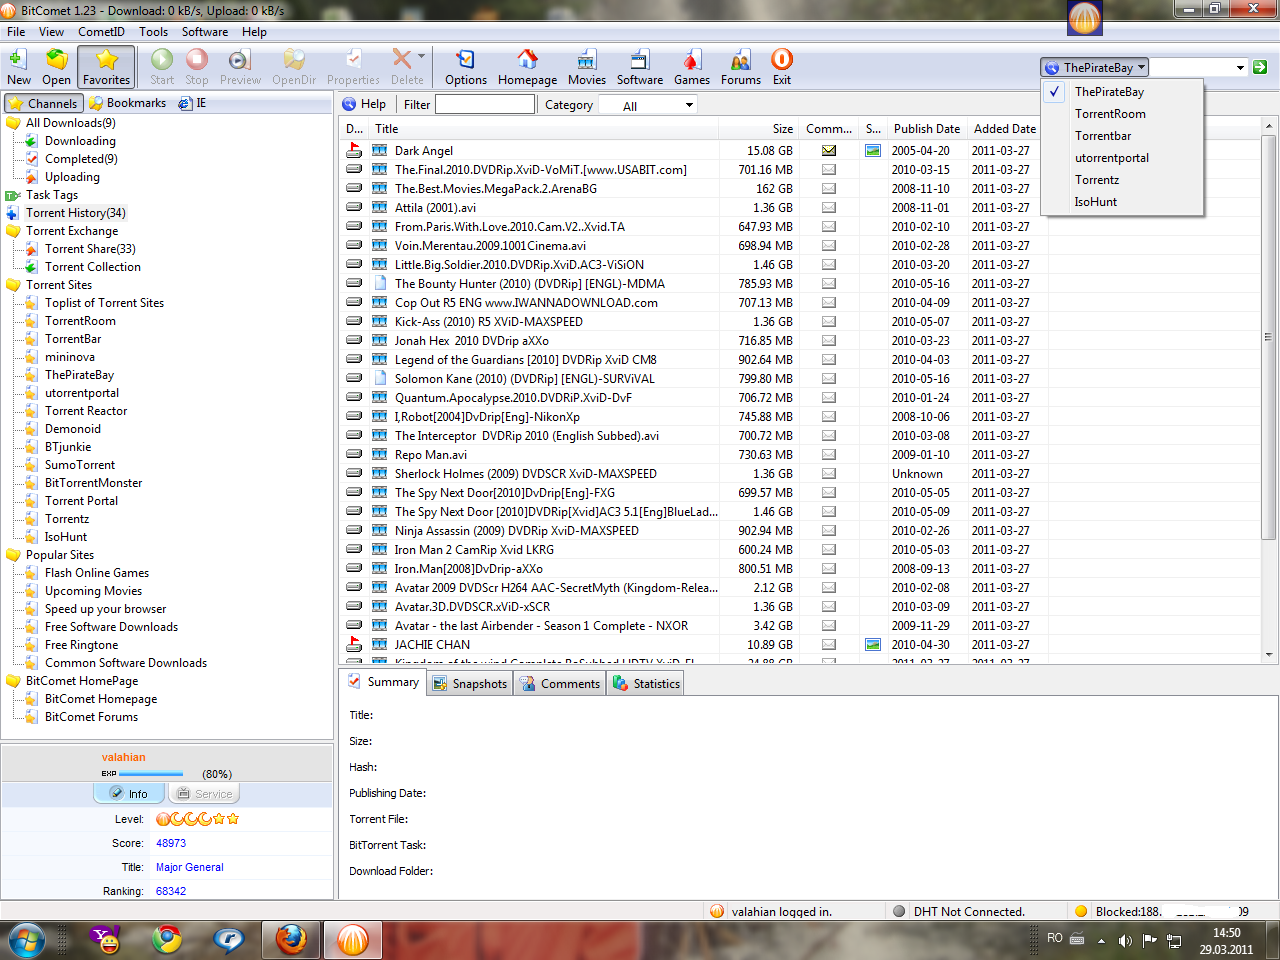Open the Software toolbar icon

(640, 67)
